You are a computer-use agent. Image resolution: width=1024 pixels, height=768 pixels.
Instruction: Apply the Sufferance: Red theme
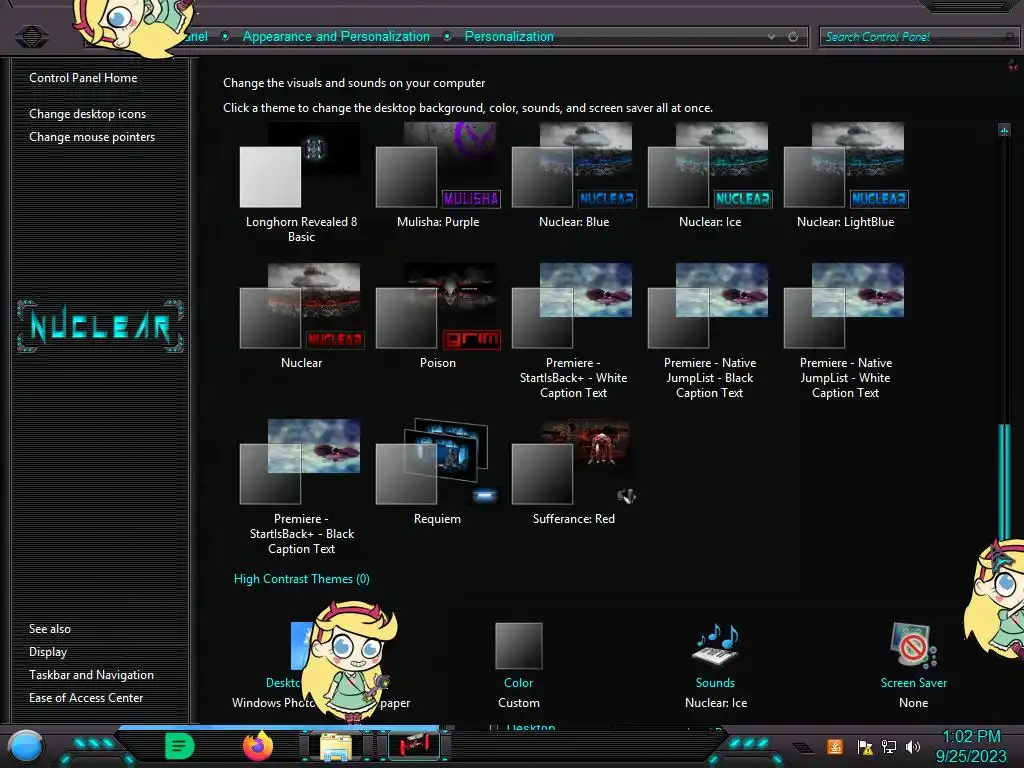[573, 472]
